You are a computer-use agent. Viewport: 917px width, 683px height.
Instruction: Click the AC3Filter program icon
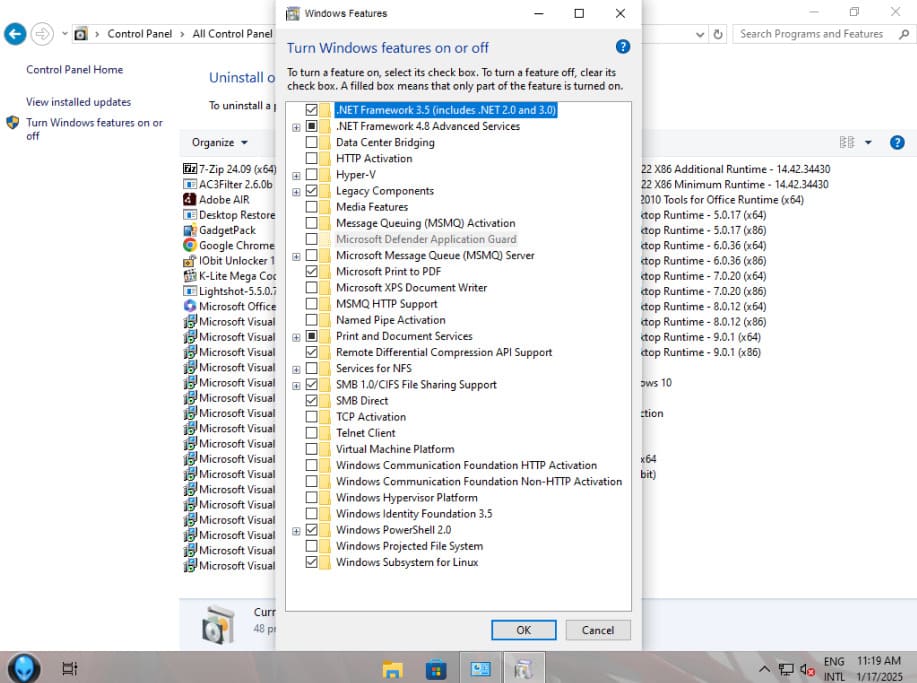pyautogui.click(x=189, y=184)
